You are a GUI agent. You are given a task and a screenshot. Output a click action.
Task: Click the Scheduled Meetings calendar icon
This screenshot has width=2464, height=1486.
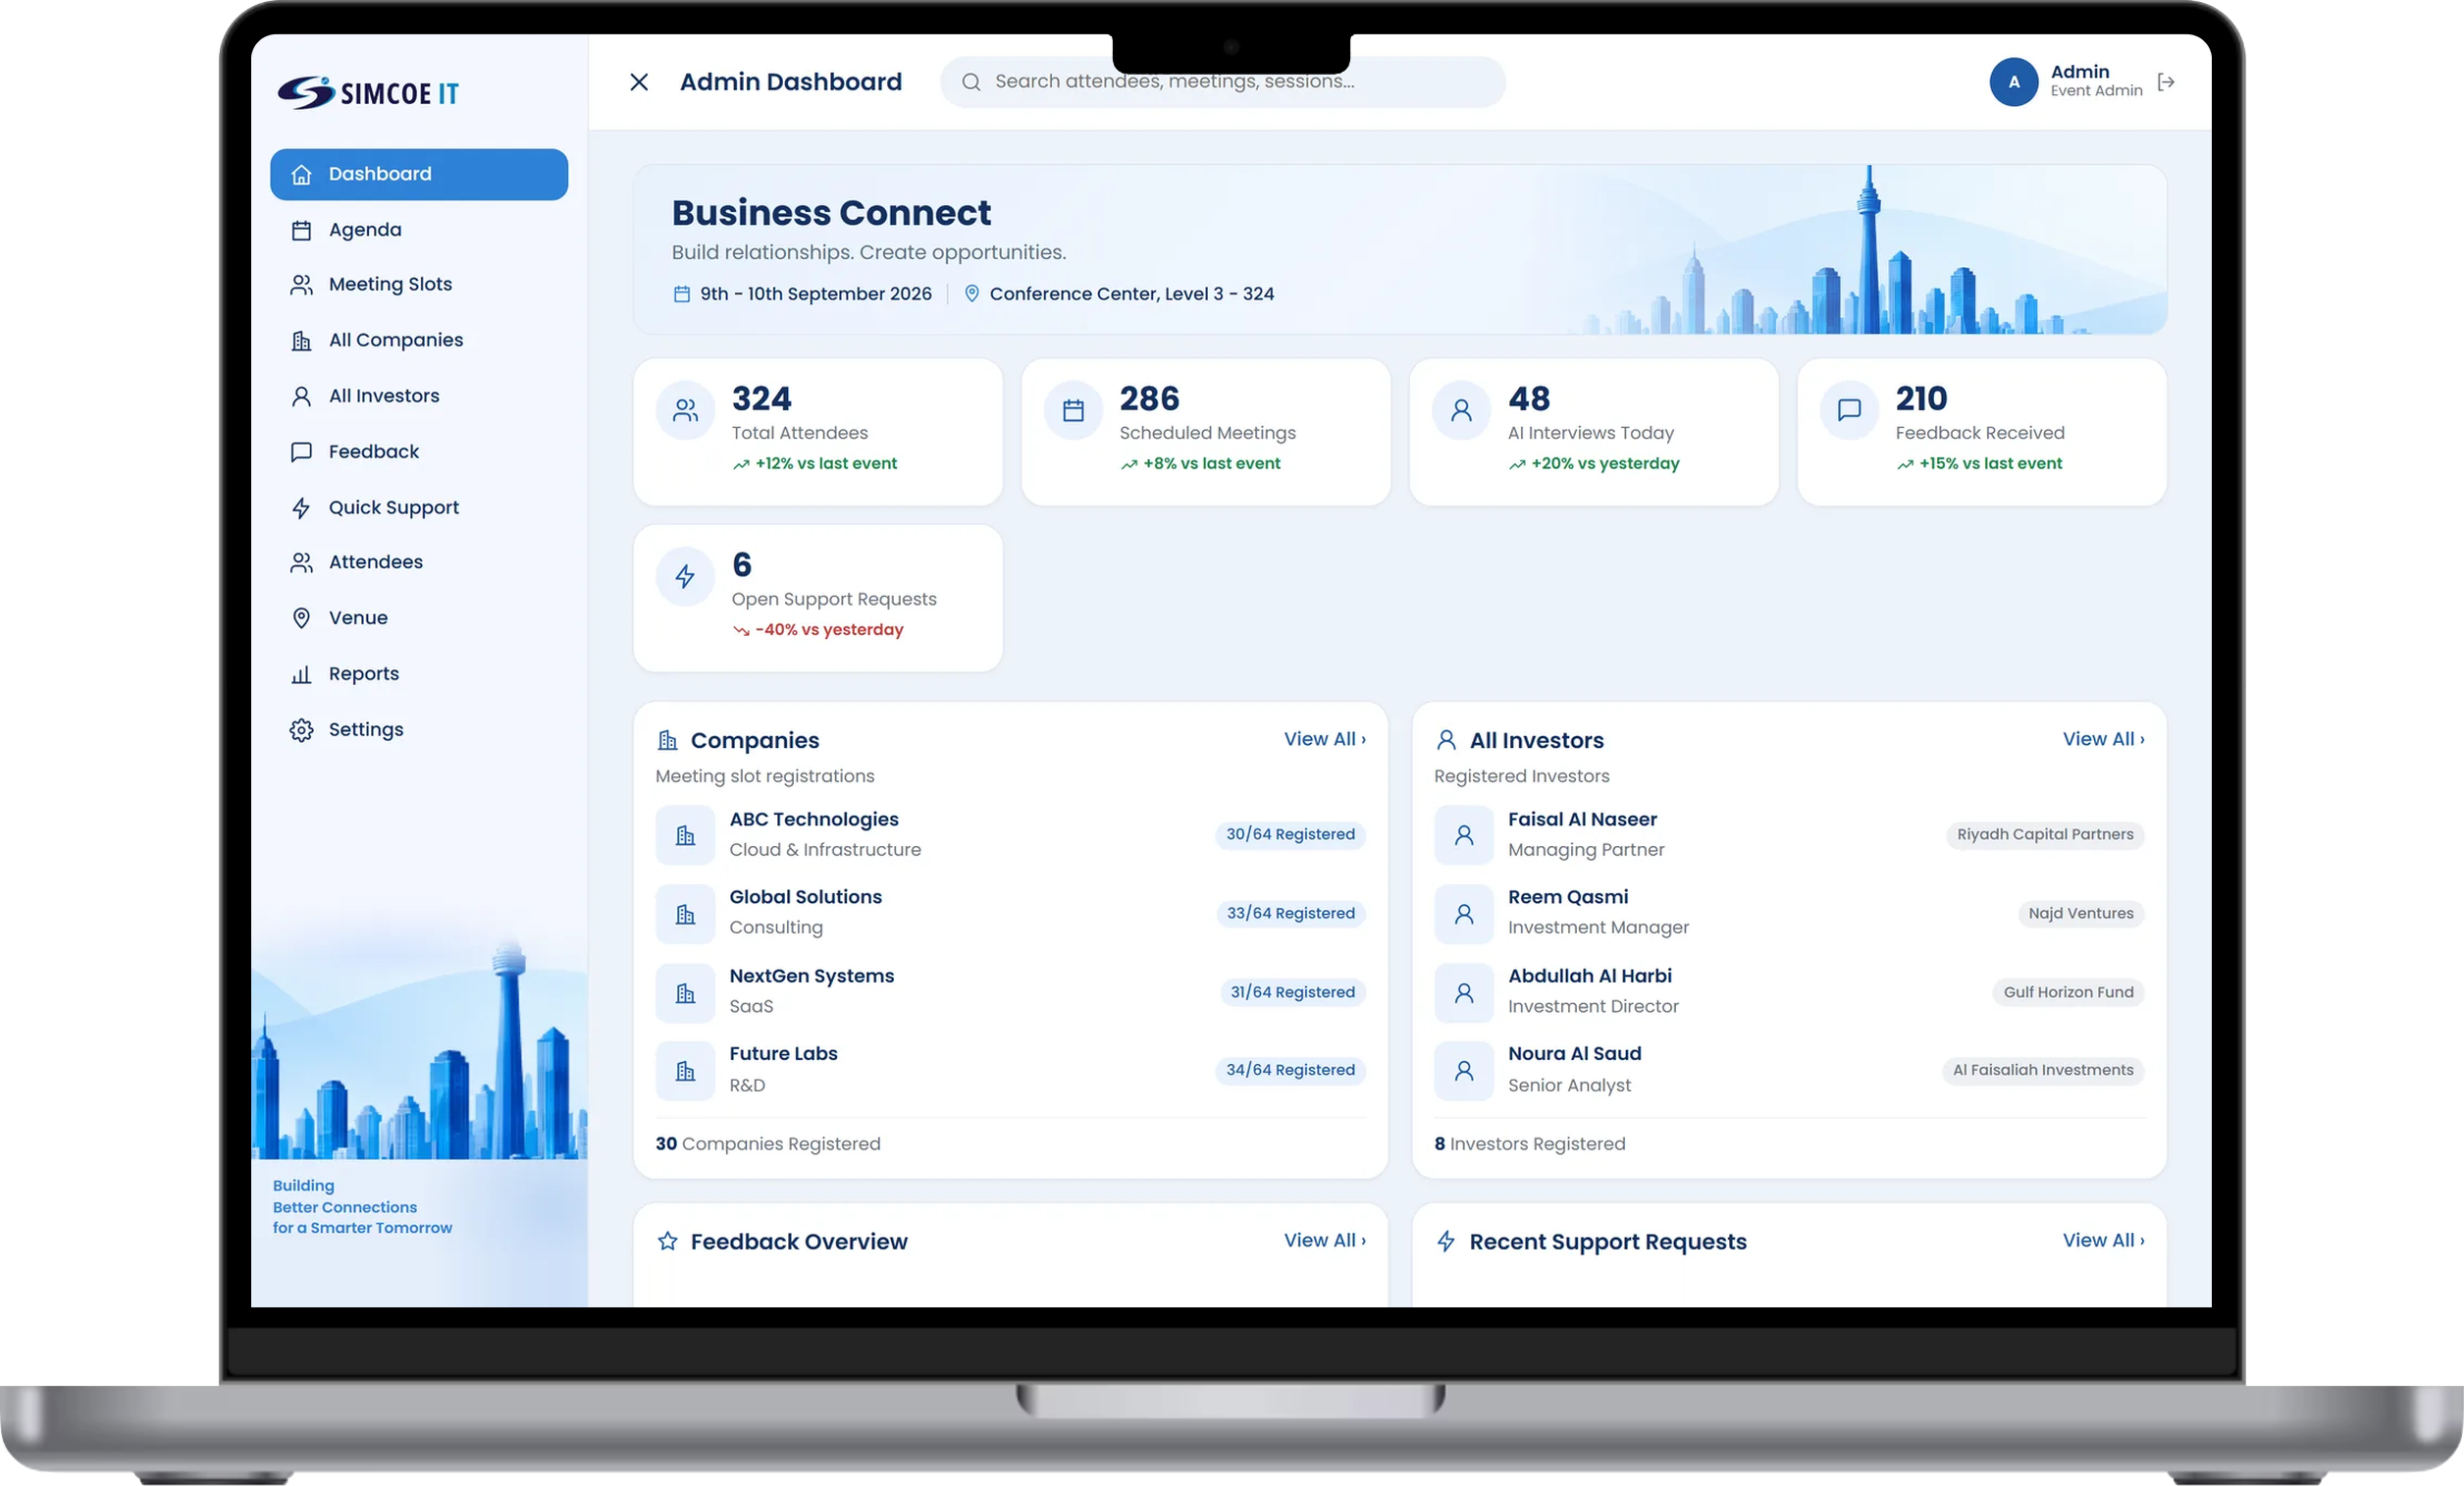(x=1073, y=410)
